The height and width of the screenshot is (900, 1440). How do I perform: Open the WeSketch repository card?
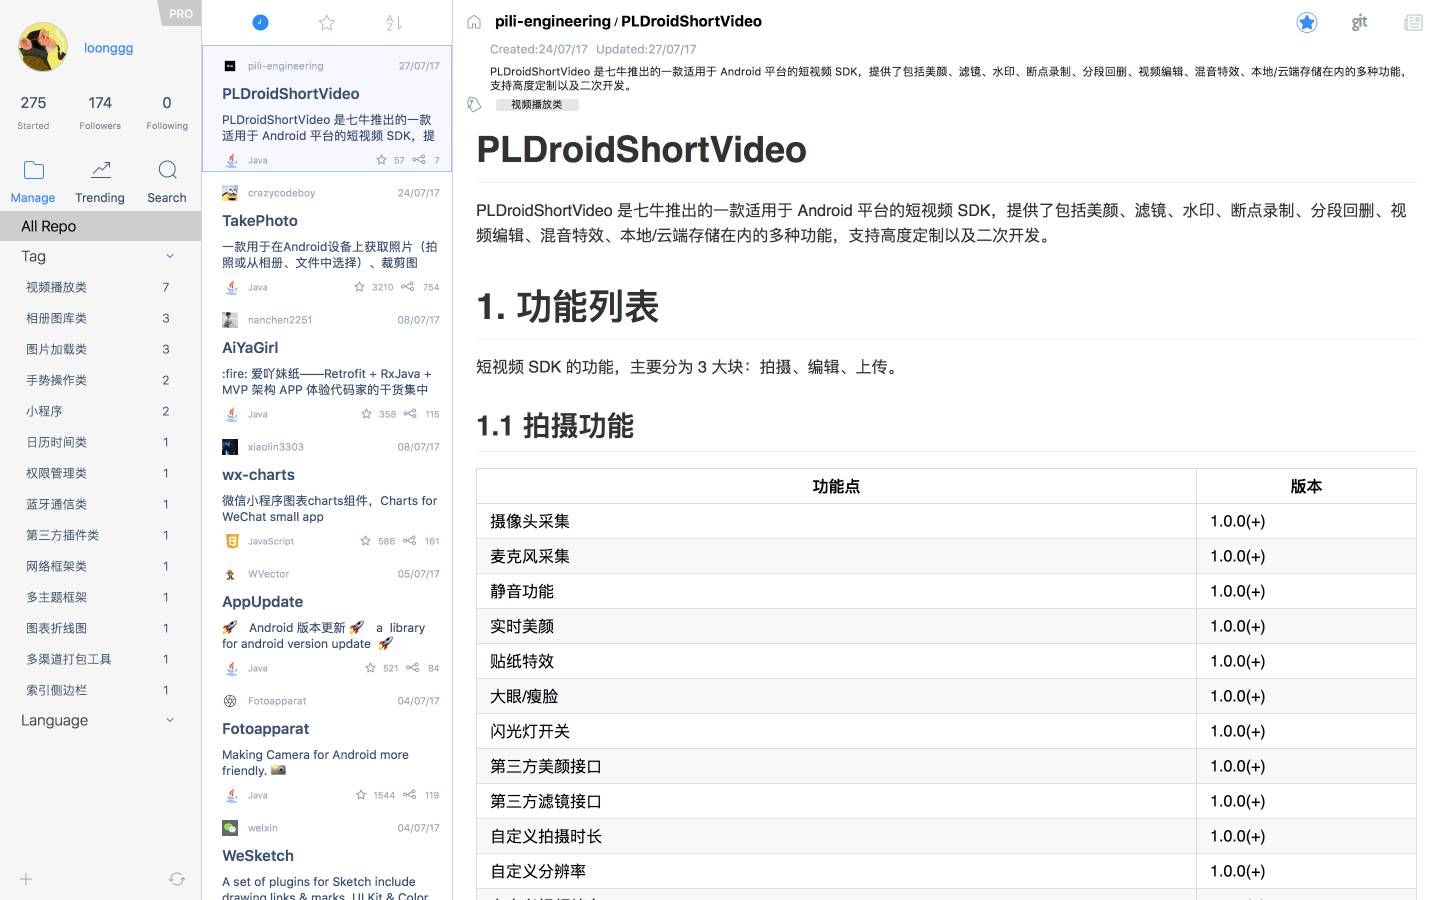click(327, 855)
